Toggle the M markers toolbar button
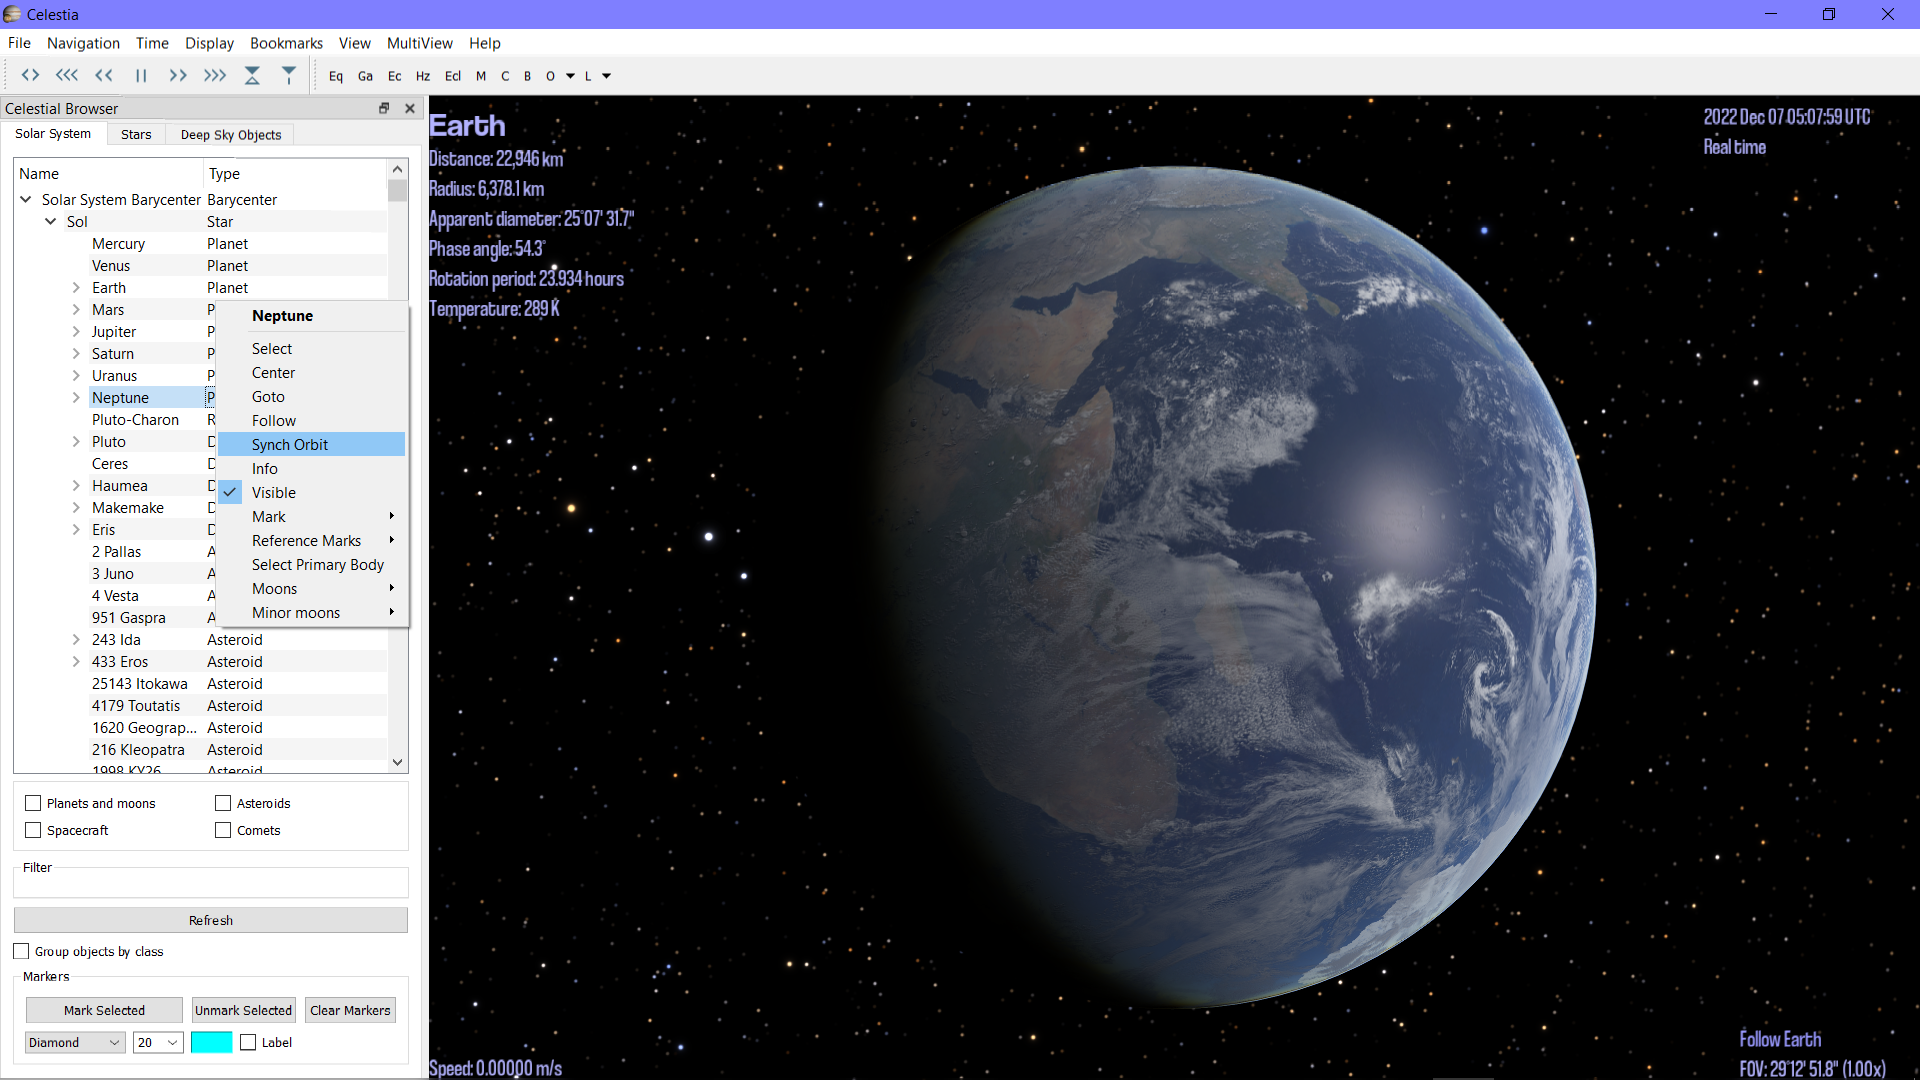This screenshot has width=1920, height=1080. 481,76
